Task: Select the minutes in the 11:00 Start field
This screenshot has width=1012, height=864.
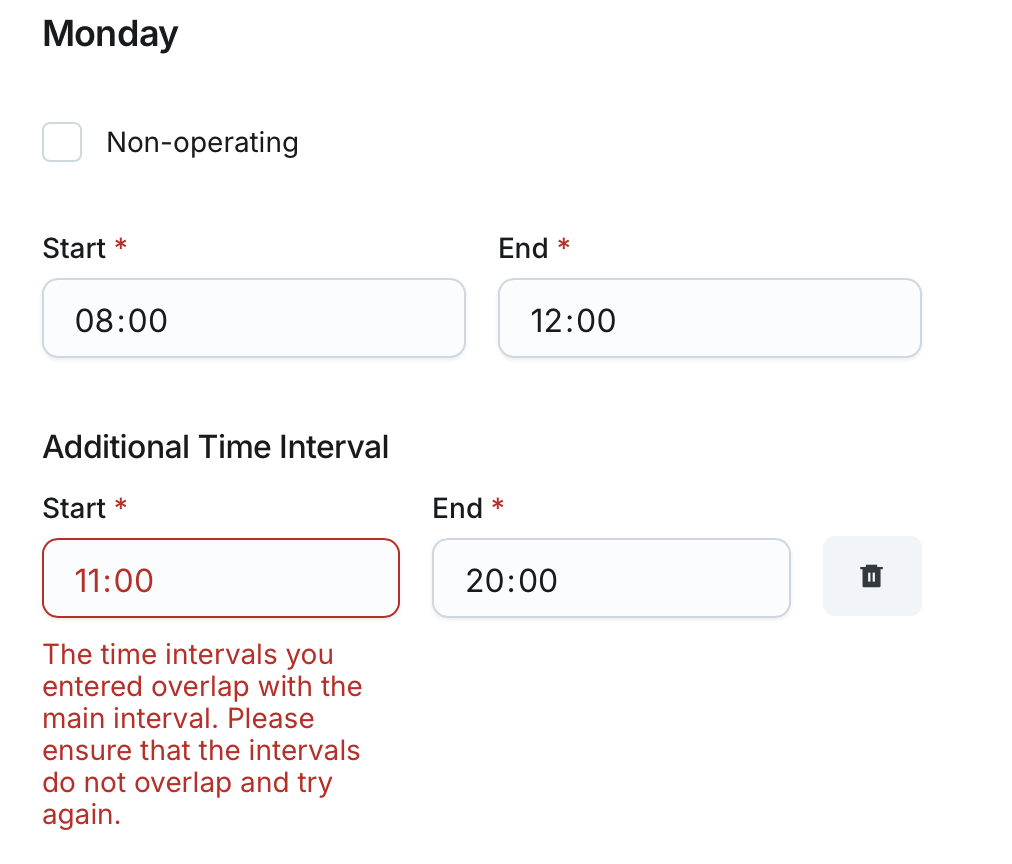Action: coord(134,581)
